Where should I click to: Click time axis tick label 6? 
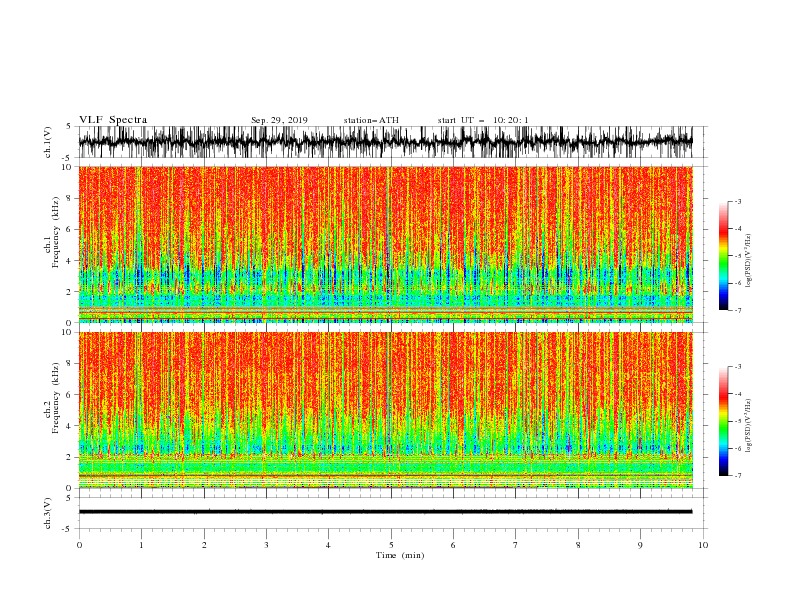tap(453, 545)
